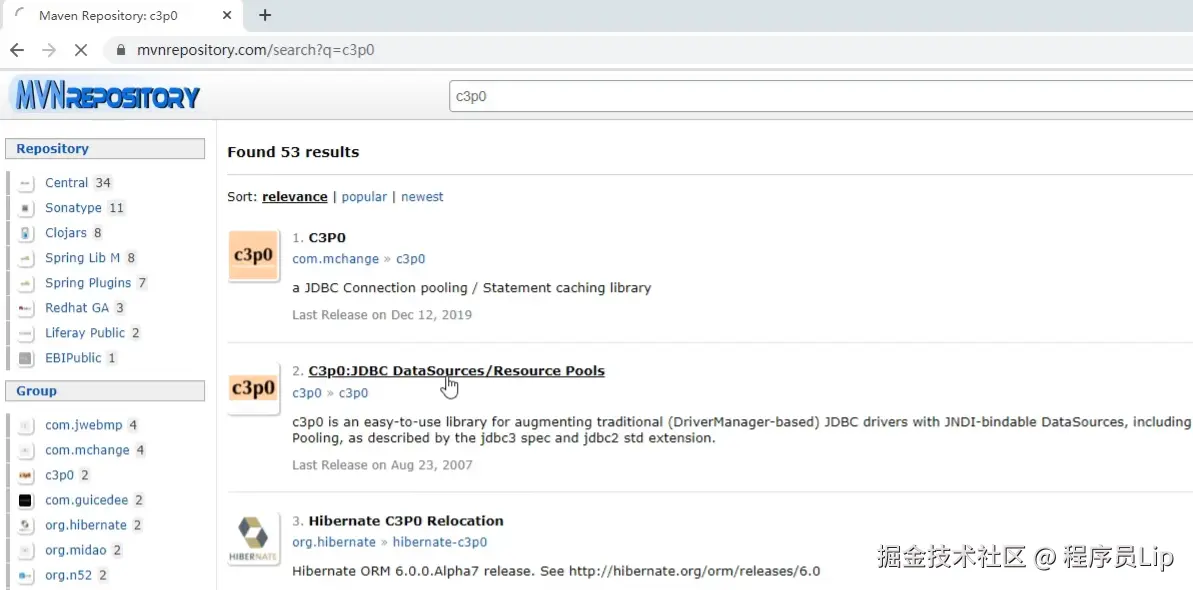Filter by Sonatype repository

click(x=73, y=208)
